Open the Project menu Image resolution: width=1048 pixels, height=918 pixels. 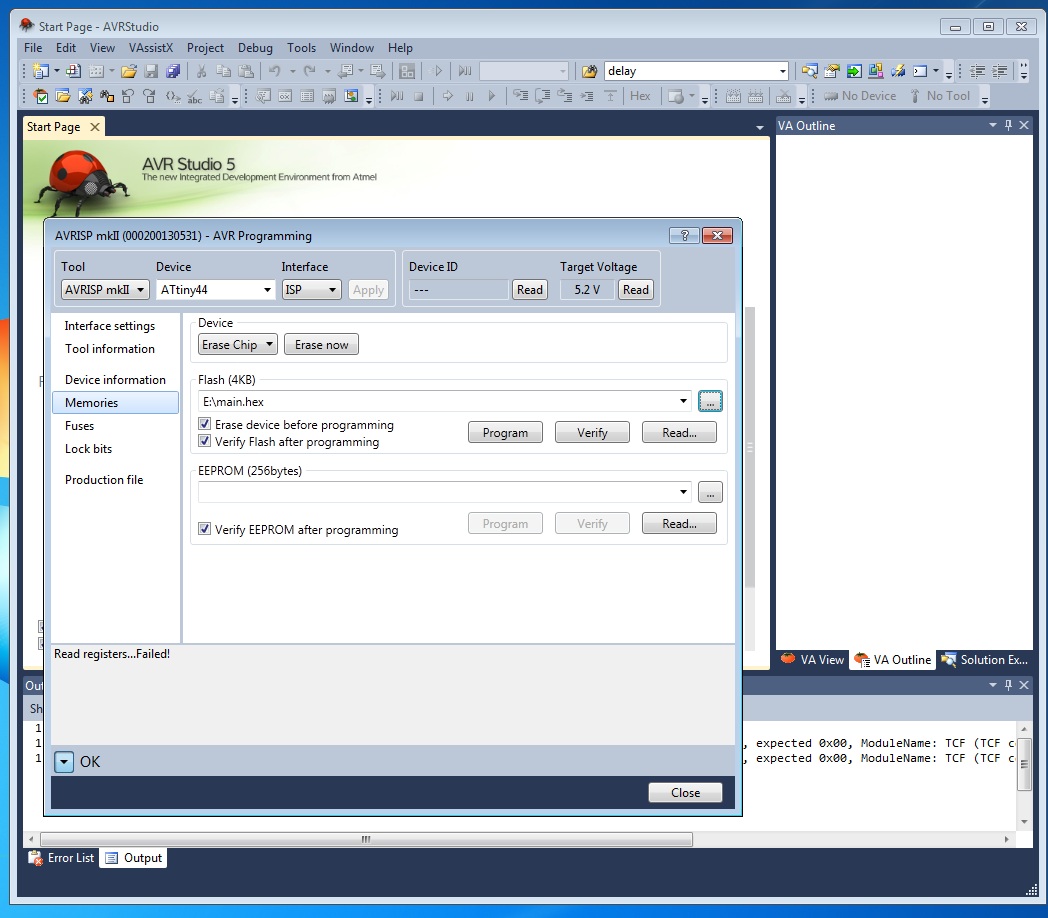click(205, 47)
